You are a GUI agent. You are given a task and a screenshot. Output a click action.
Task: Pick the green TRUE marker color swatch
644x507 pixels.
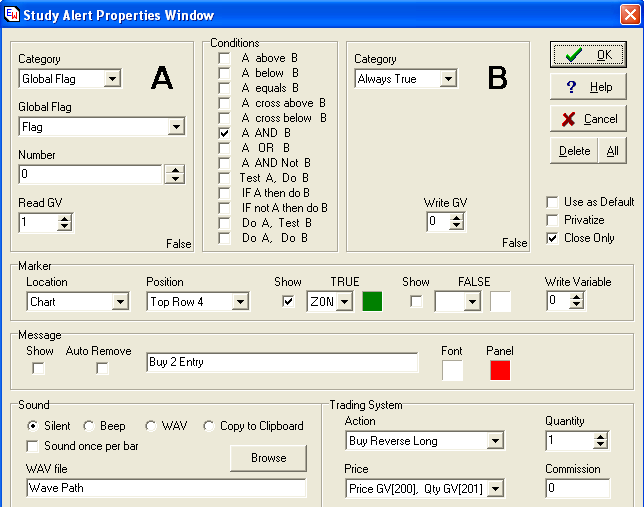pos(372,302)
